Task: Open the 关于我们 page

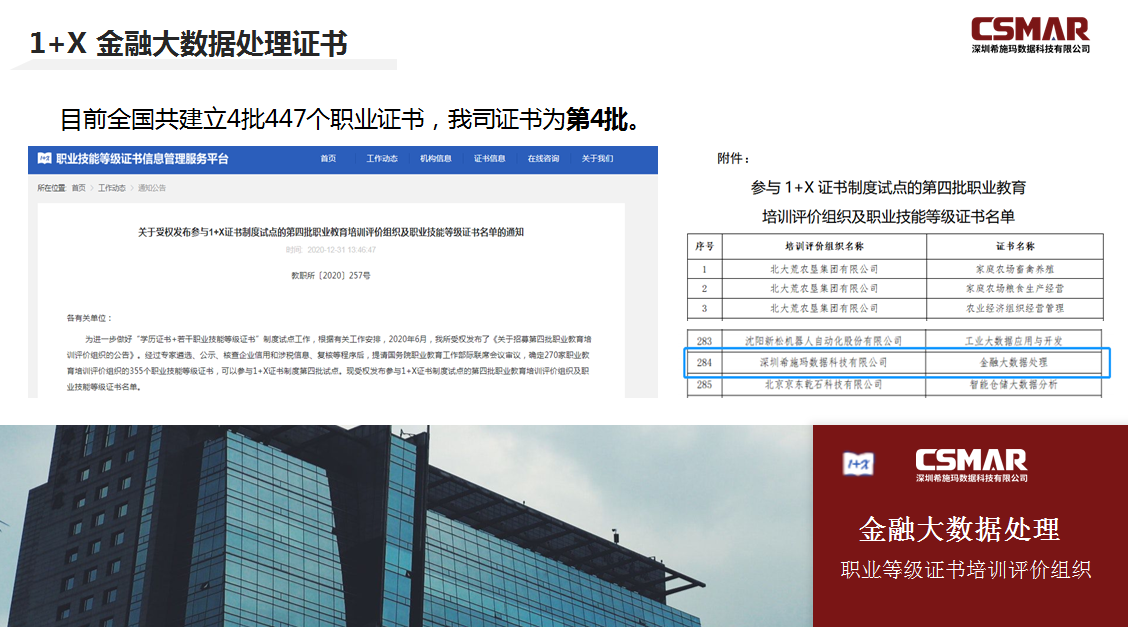Action: 595,157
